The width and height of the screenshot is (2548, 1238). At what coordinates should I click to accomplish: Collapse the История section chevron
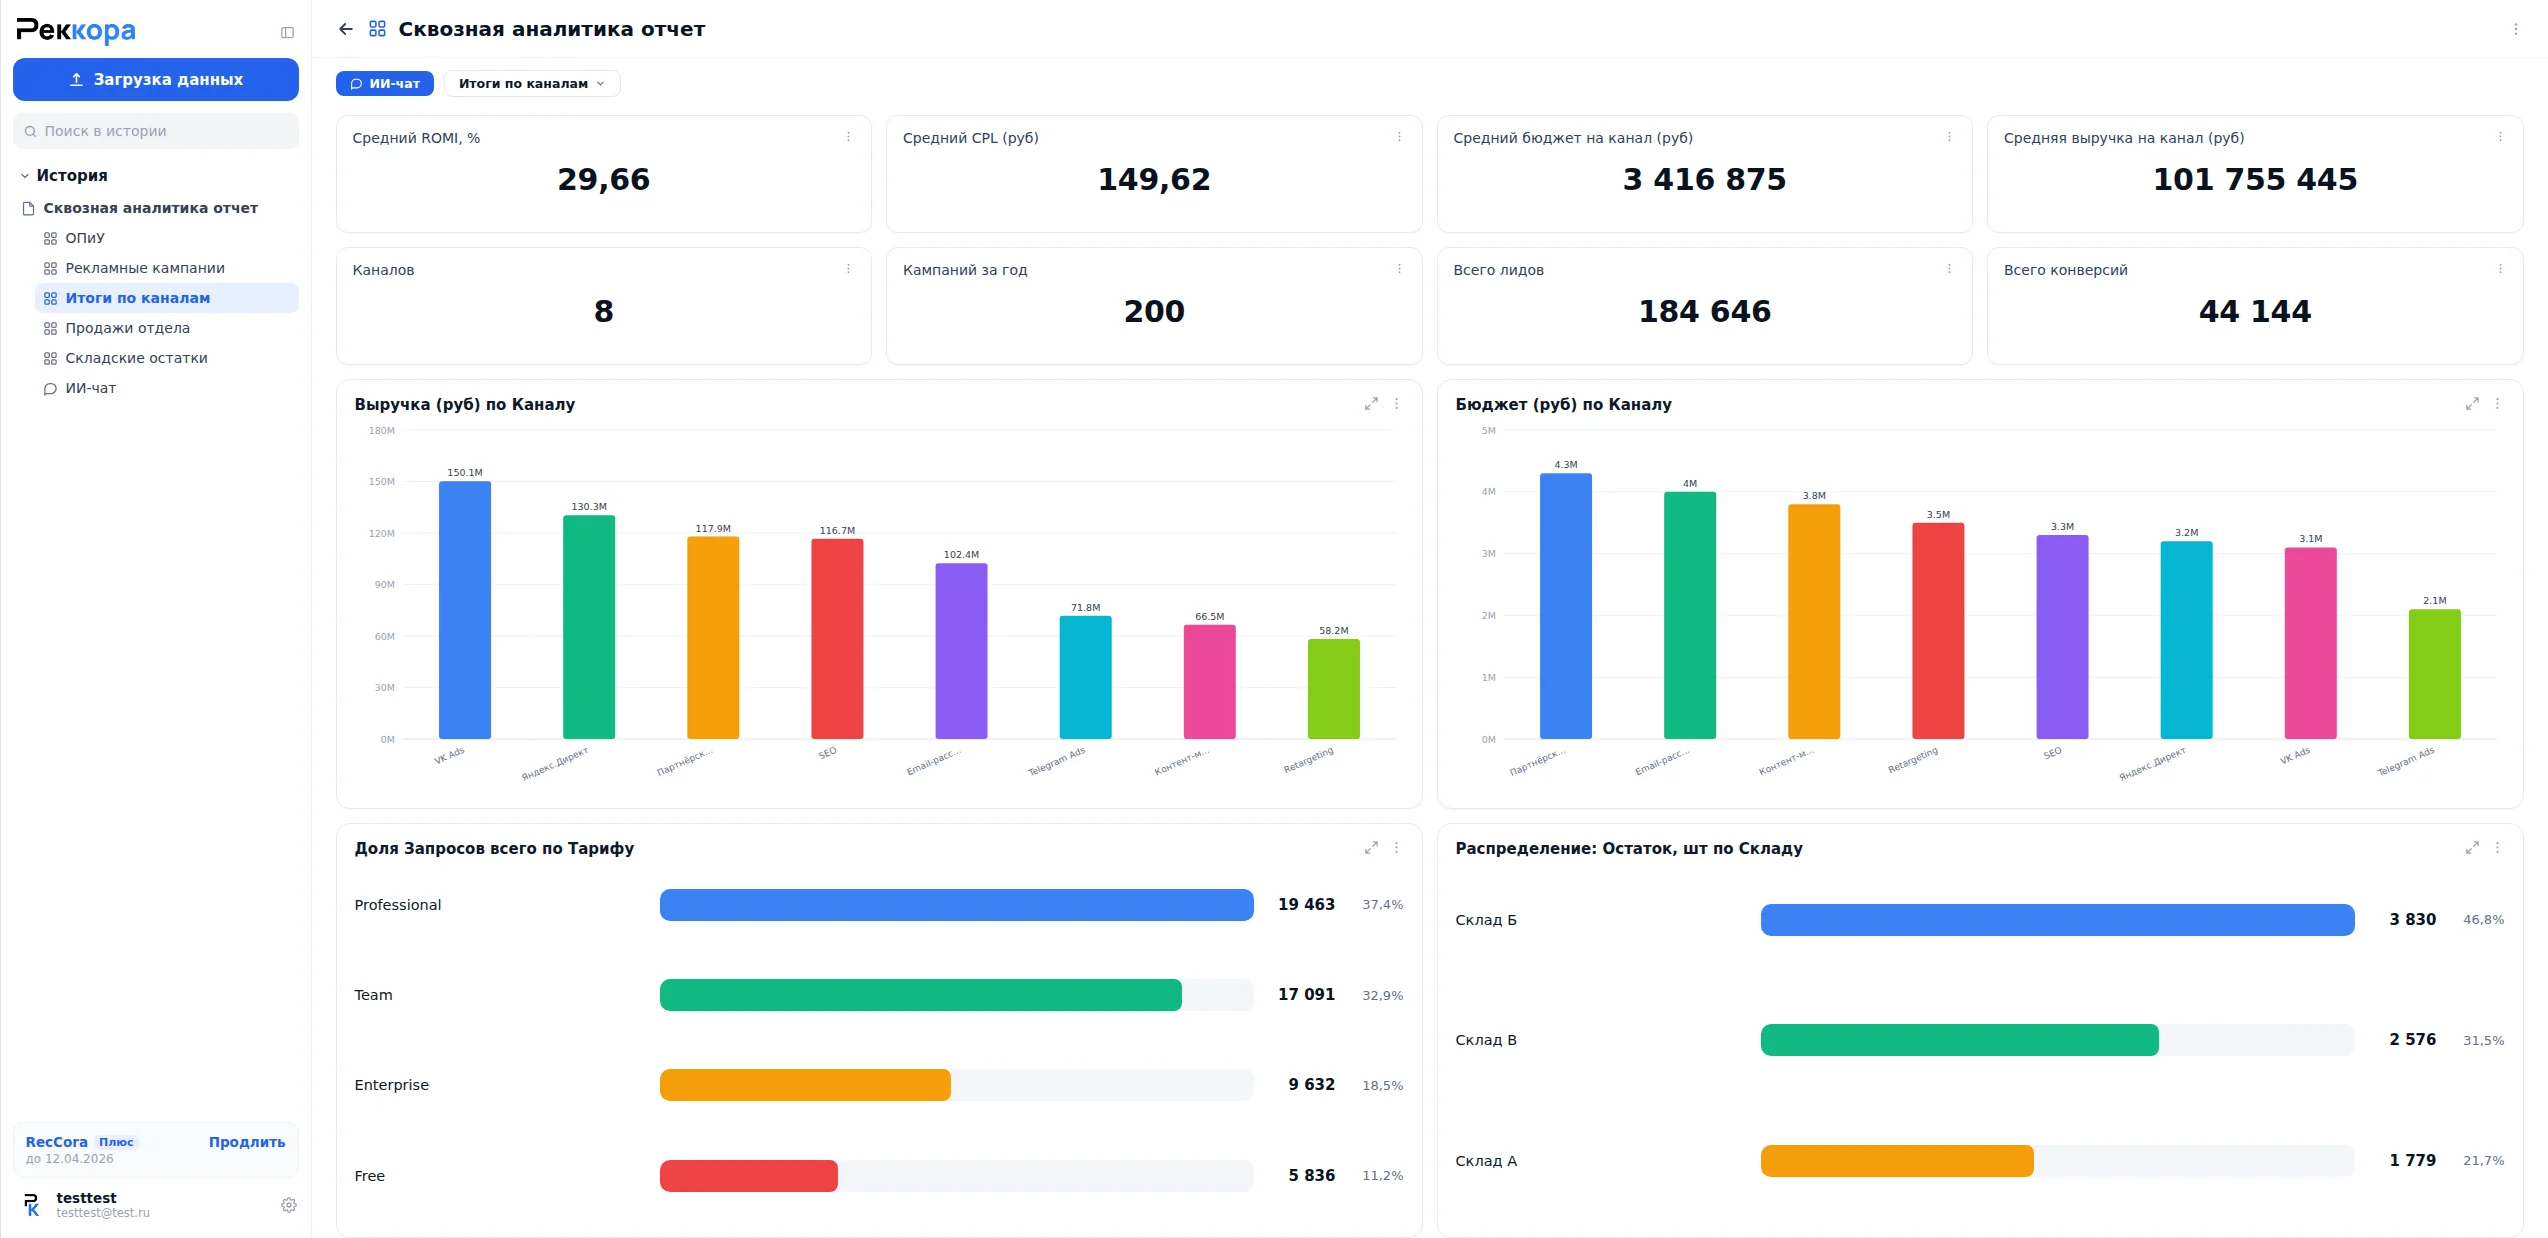tap(25, 176)
